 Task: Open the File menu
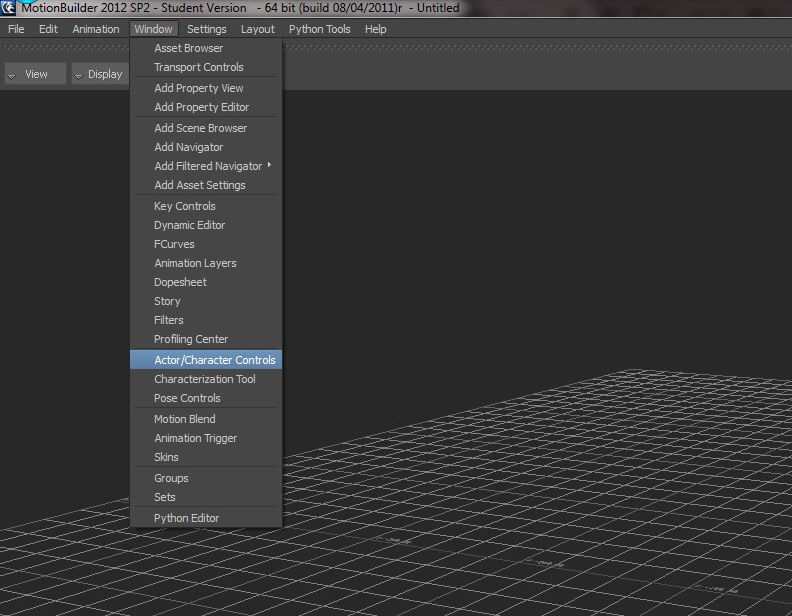pos(16,29)
